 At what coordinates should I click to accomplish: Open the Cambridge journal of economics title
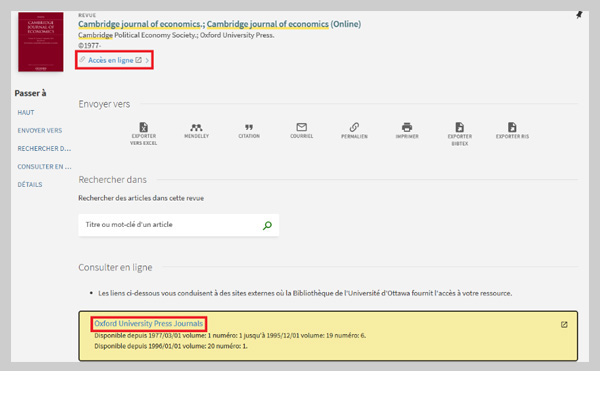point(219,24)
